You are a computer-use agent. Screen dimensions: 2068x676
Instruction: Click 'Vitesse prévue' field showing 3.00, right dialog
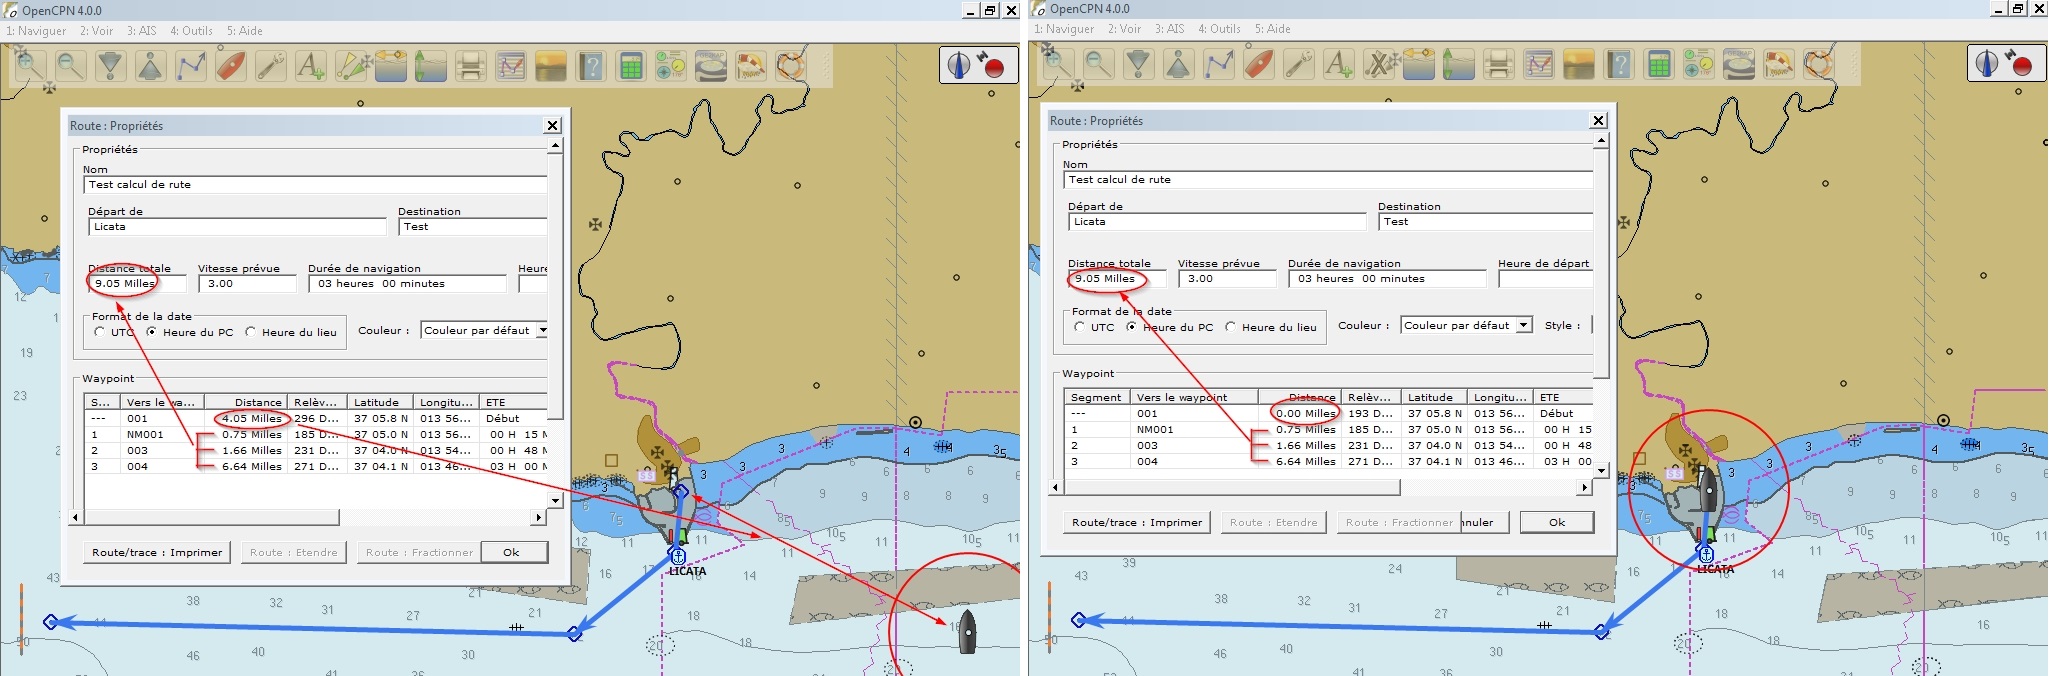point(1226,279)
